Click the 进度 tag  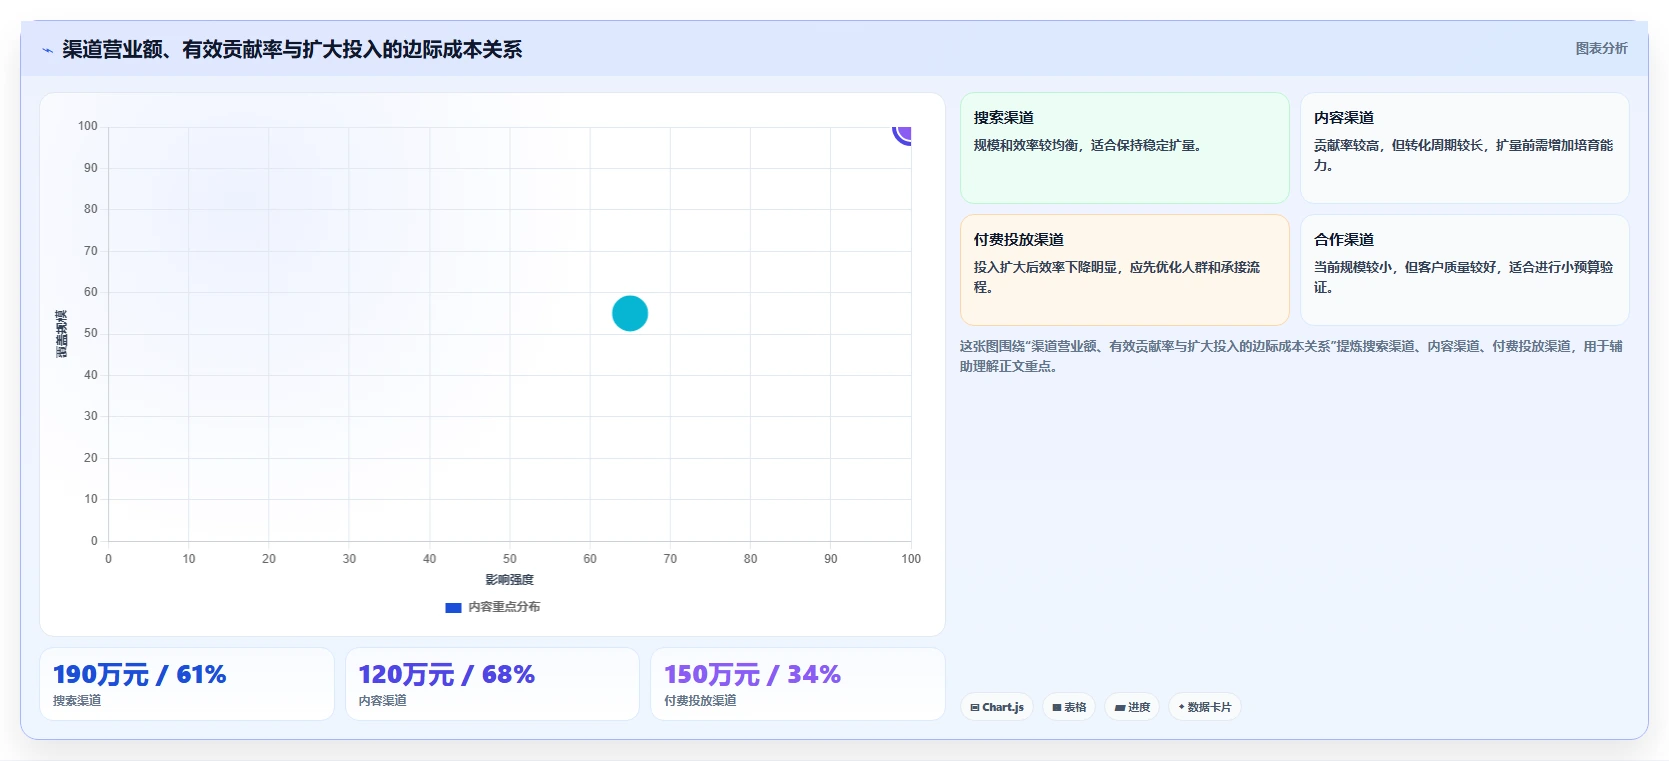pos(1132,707)
